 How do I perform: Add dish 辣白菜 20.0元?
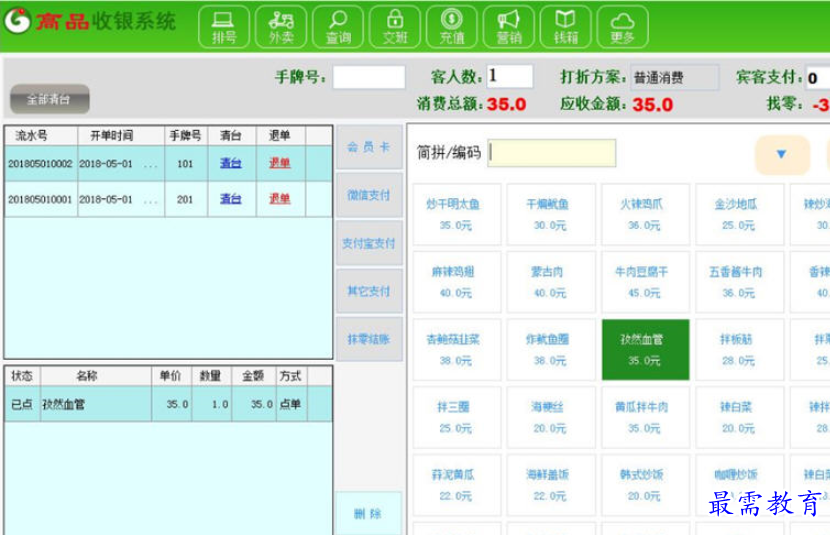coord(739,417)
